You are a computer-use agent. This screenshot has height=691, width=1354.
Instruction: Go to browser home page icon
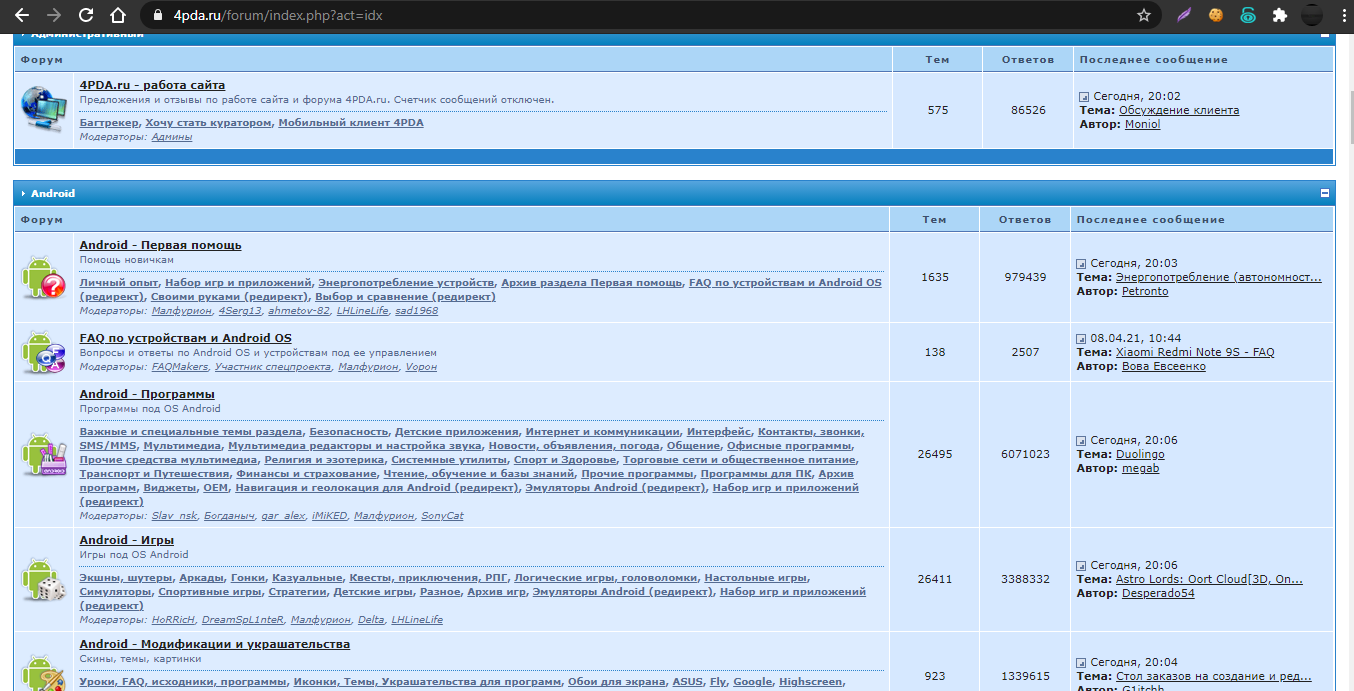[x=118, y=15]
